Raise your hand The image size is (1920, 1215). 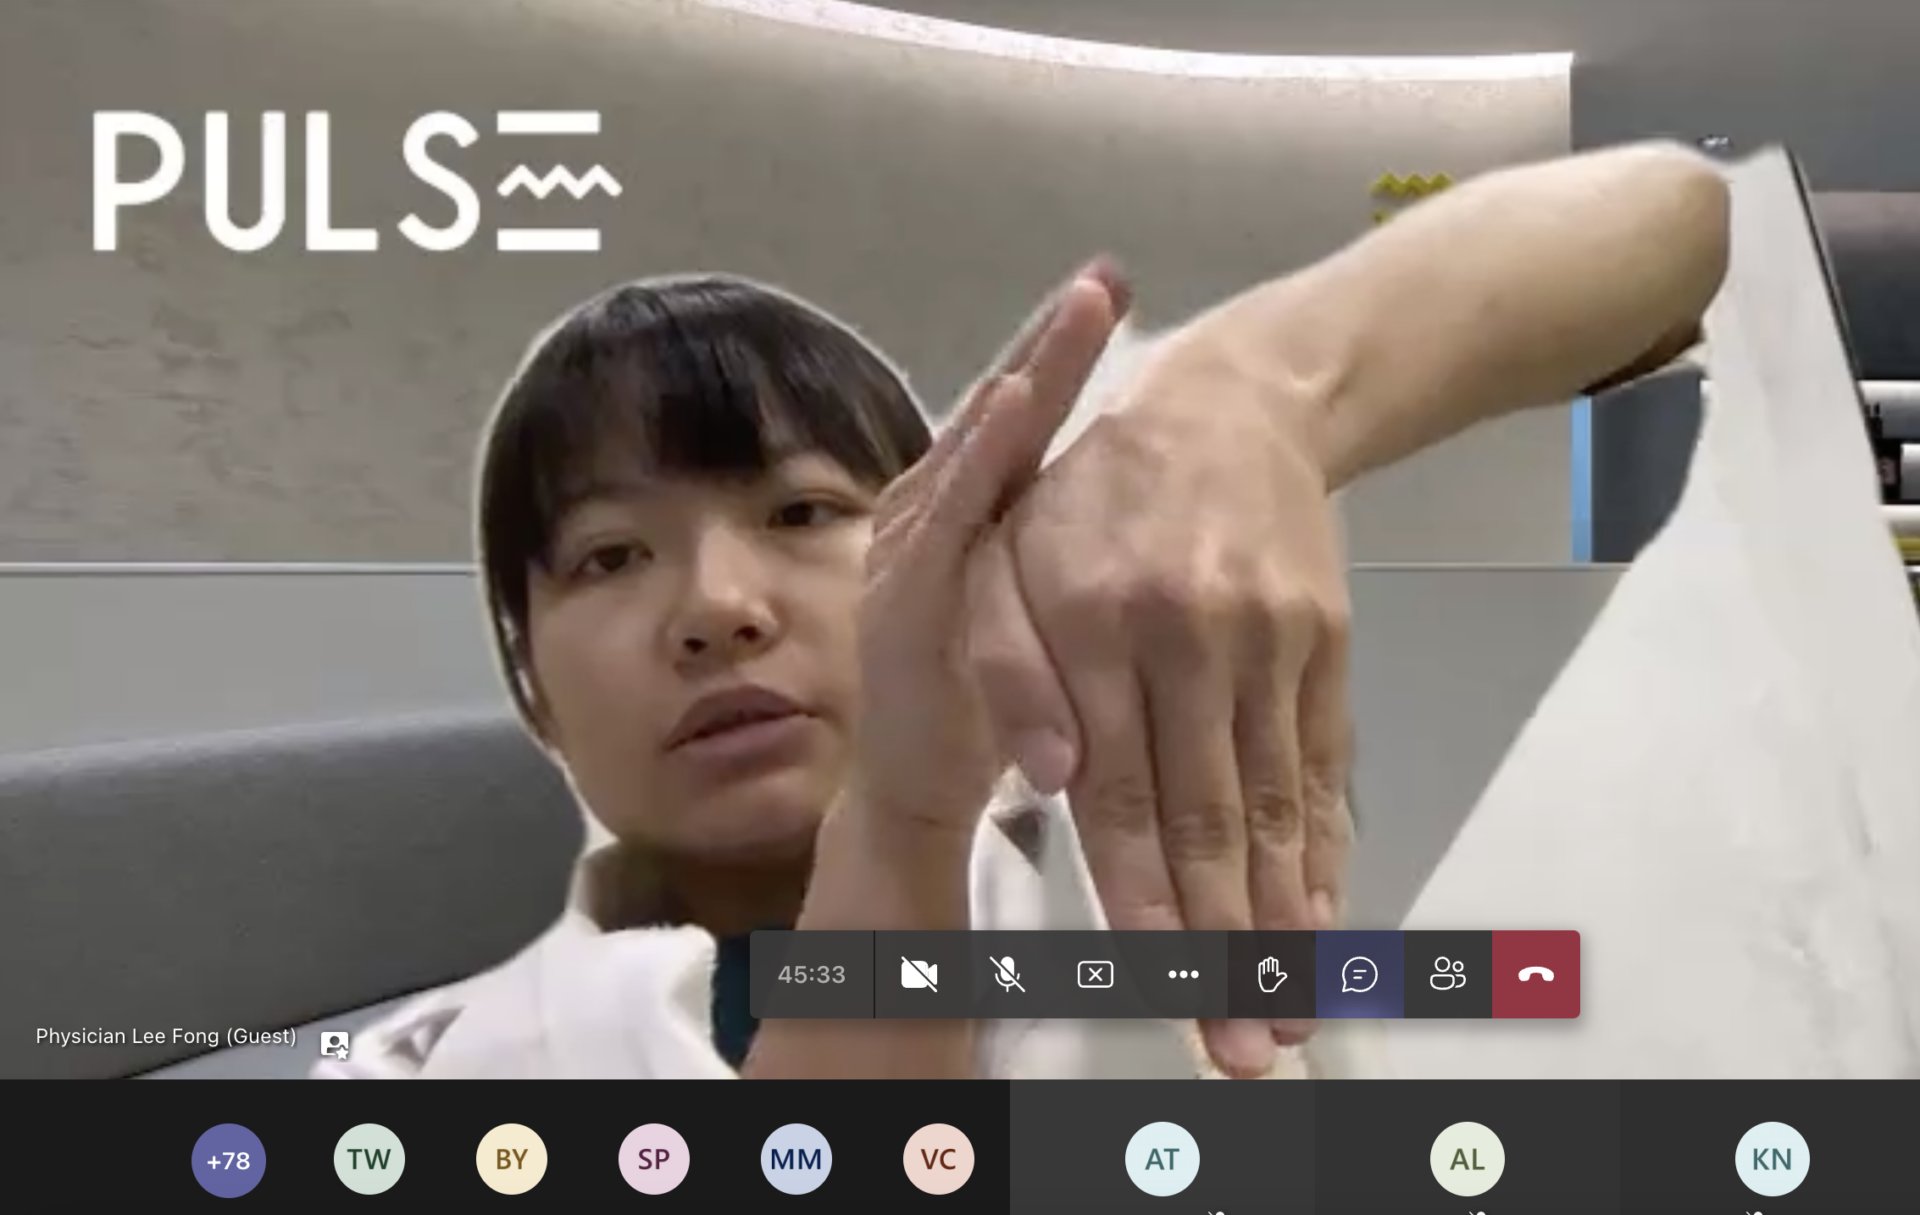(x=1271, y=974)
